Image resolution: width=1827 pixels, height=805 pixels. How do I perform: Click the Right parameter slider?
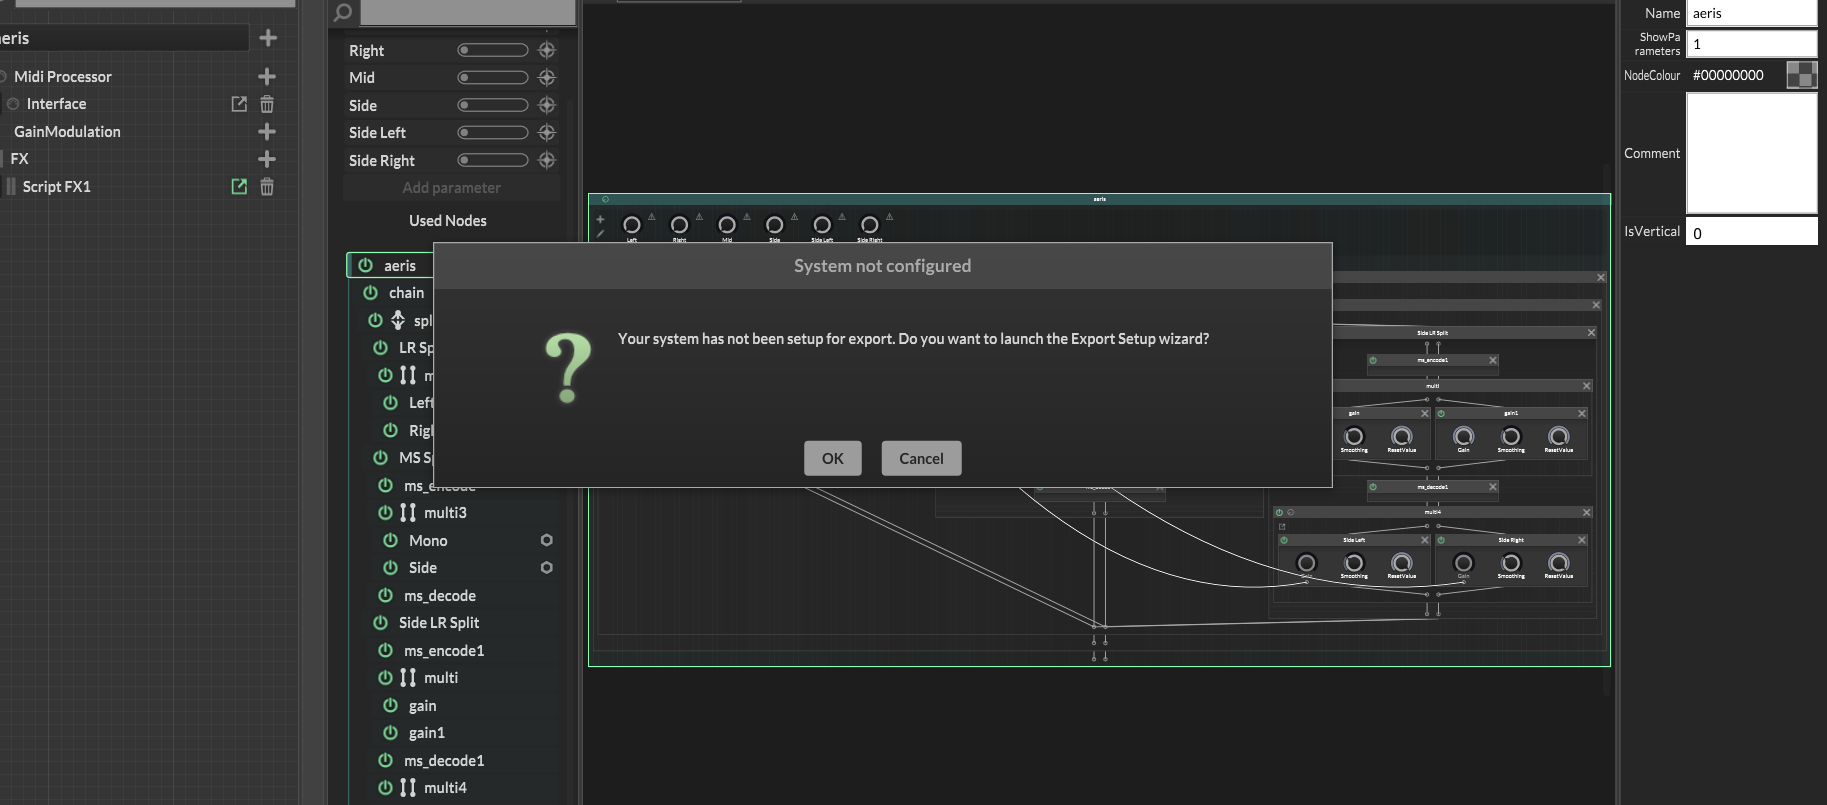(x=493, y=50)
